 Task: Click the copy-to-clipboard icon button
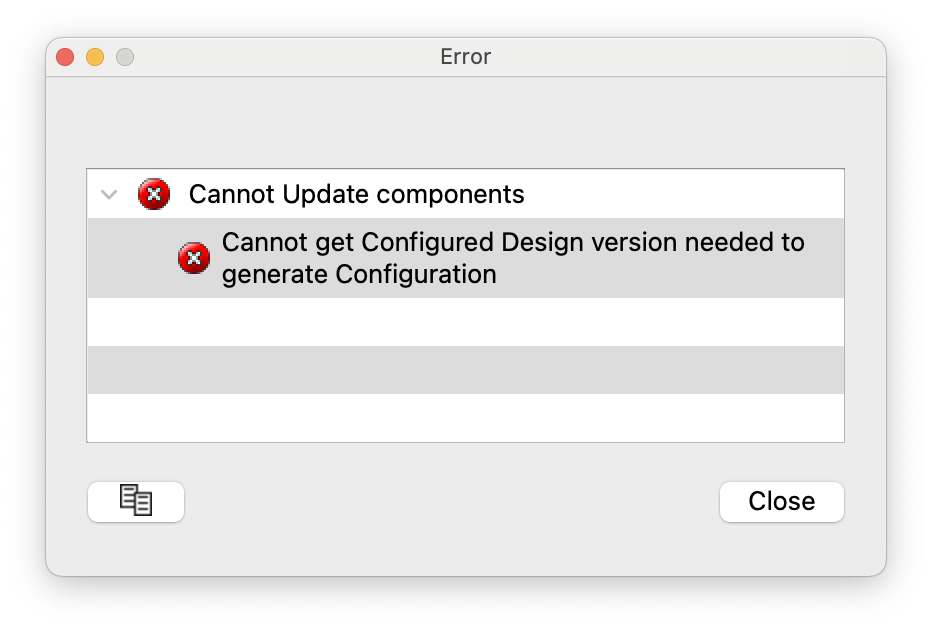click(136, 501)
